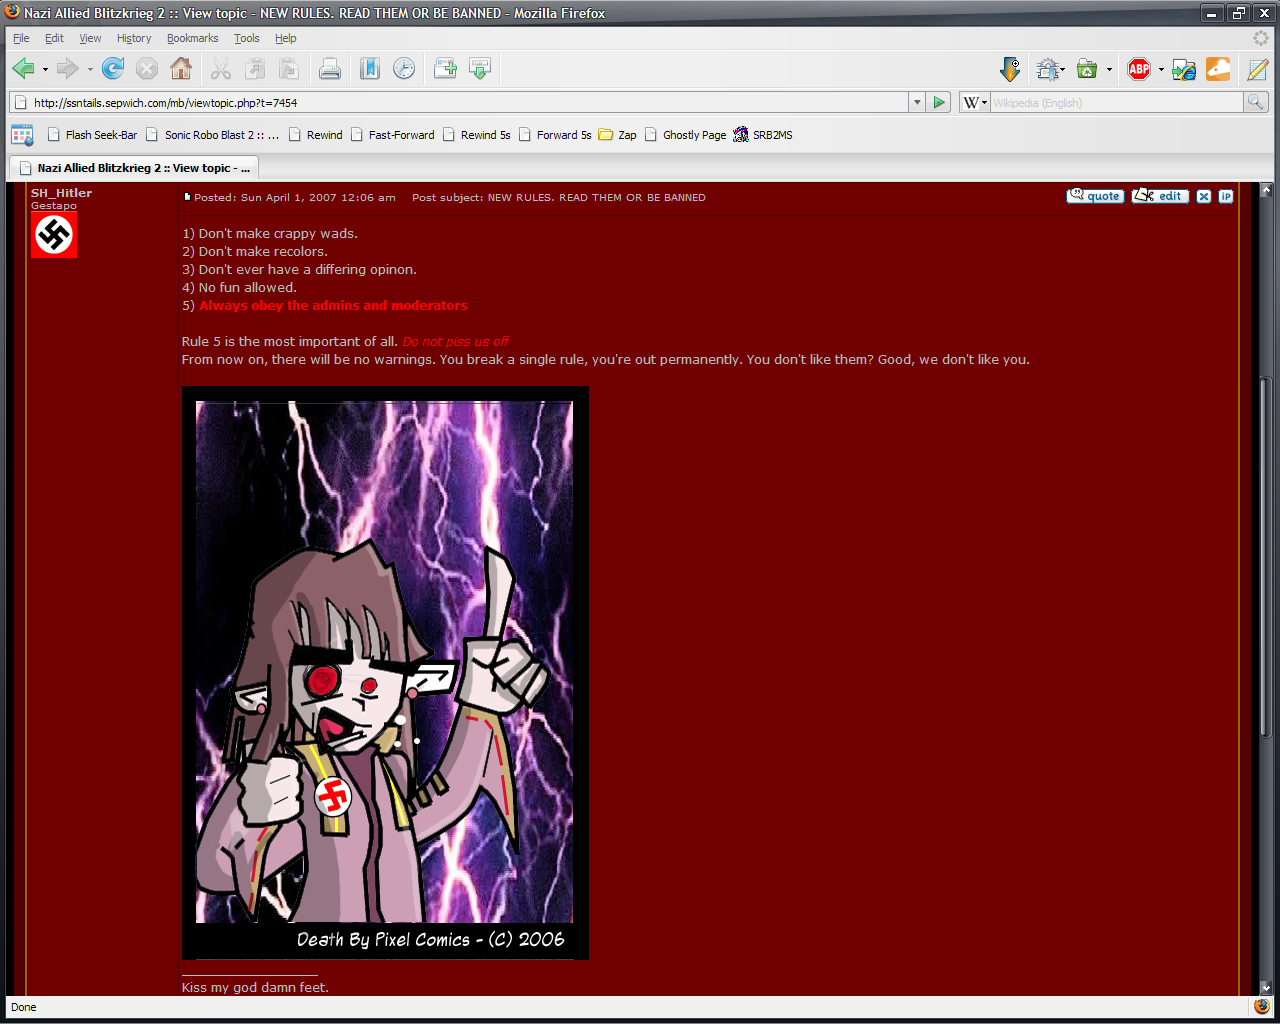Expand the Adblock Plus dropdown arrow
Viewport: 1280px width, 1024px height.
1161,69
